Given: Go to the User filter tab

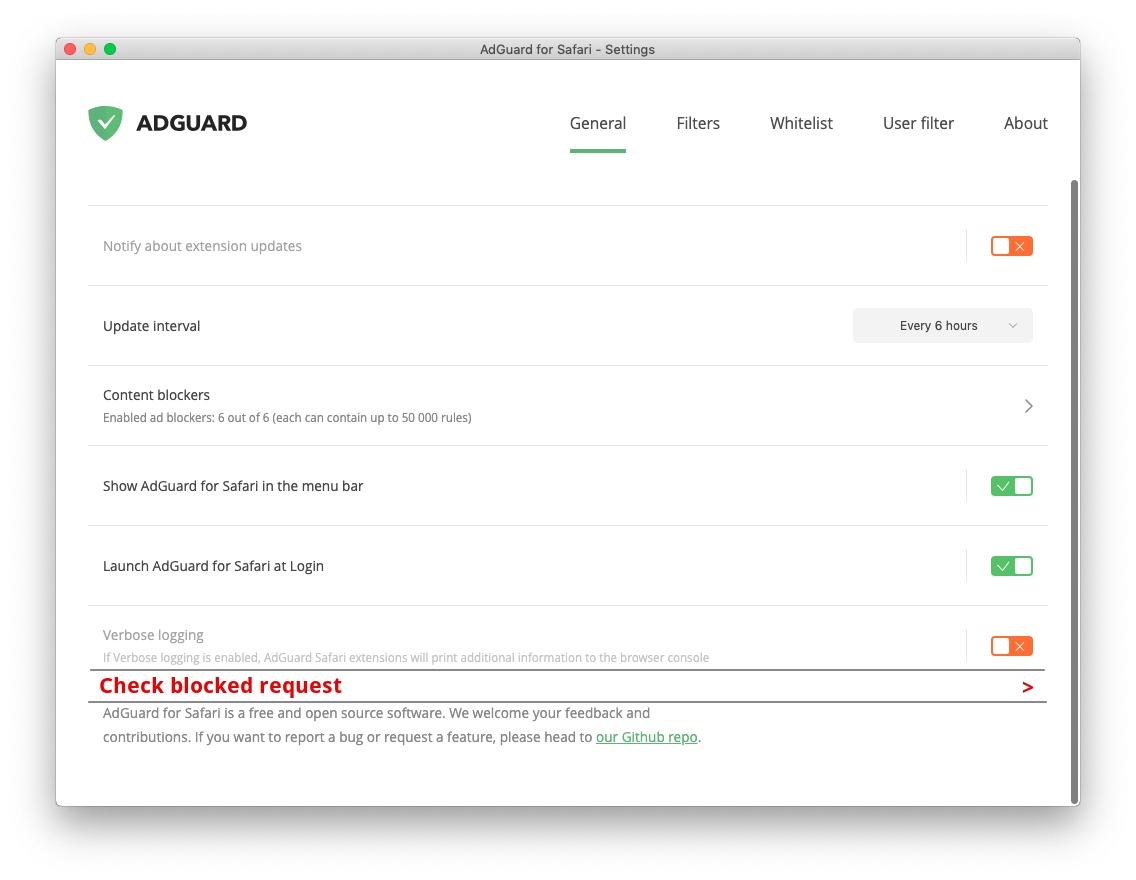Looking at the screenshot, I should [918, 123].
